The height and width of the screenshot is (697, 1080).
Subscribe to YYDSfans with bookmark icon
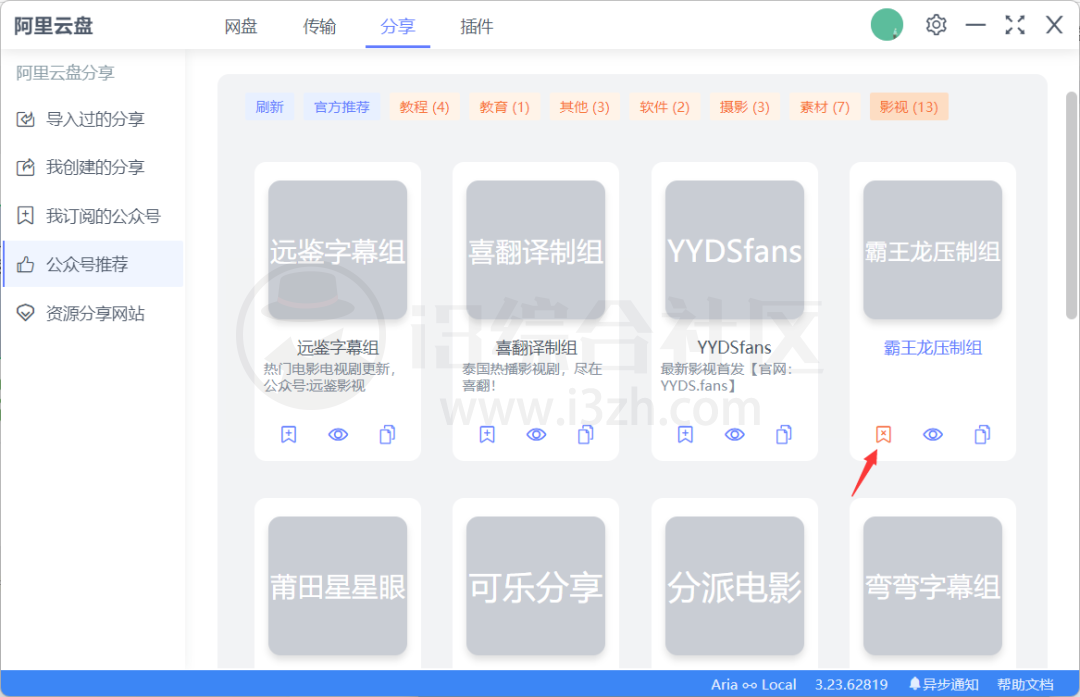point(685,435)
